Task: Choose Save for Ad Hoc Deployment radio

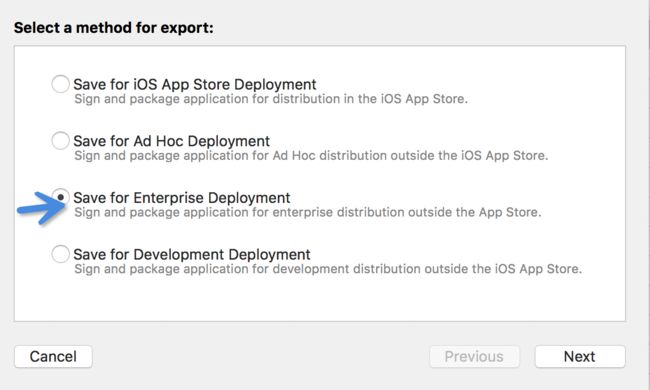Action: pyautogui.click(x=60, y=140)
